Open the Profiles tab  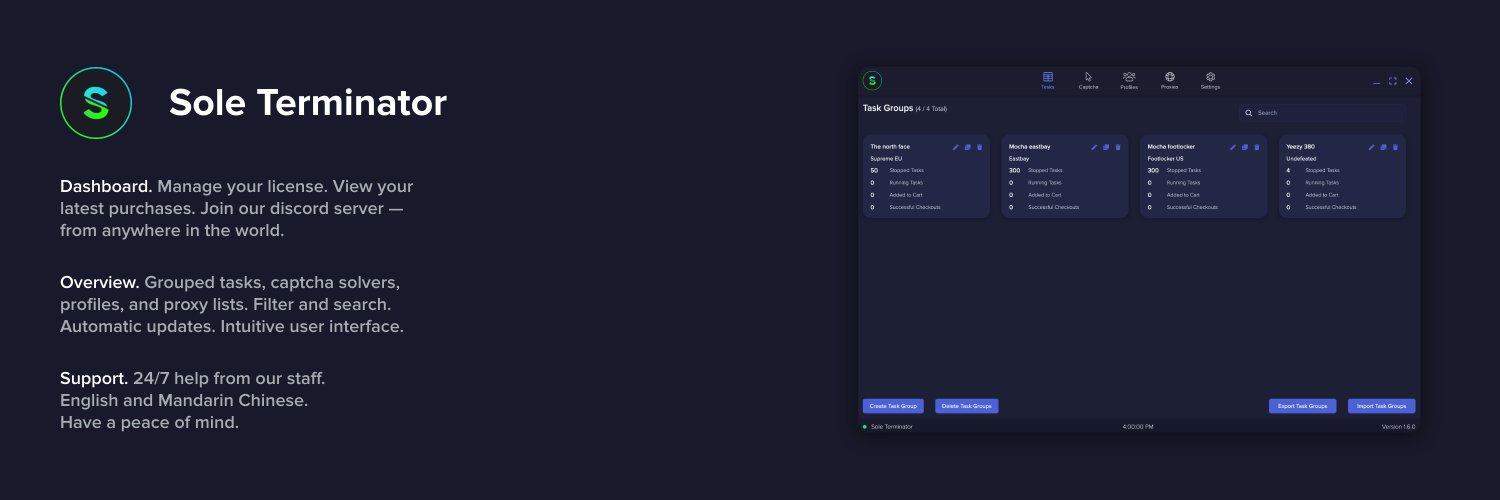pos(1129,80)
